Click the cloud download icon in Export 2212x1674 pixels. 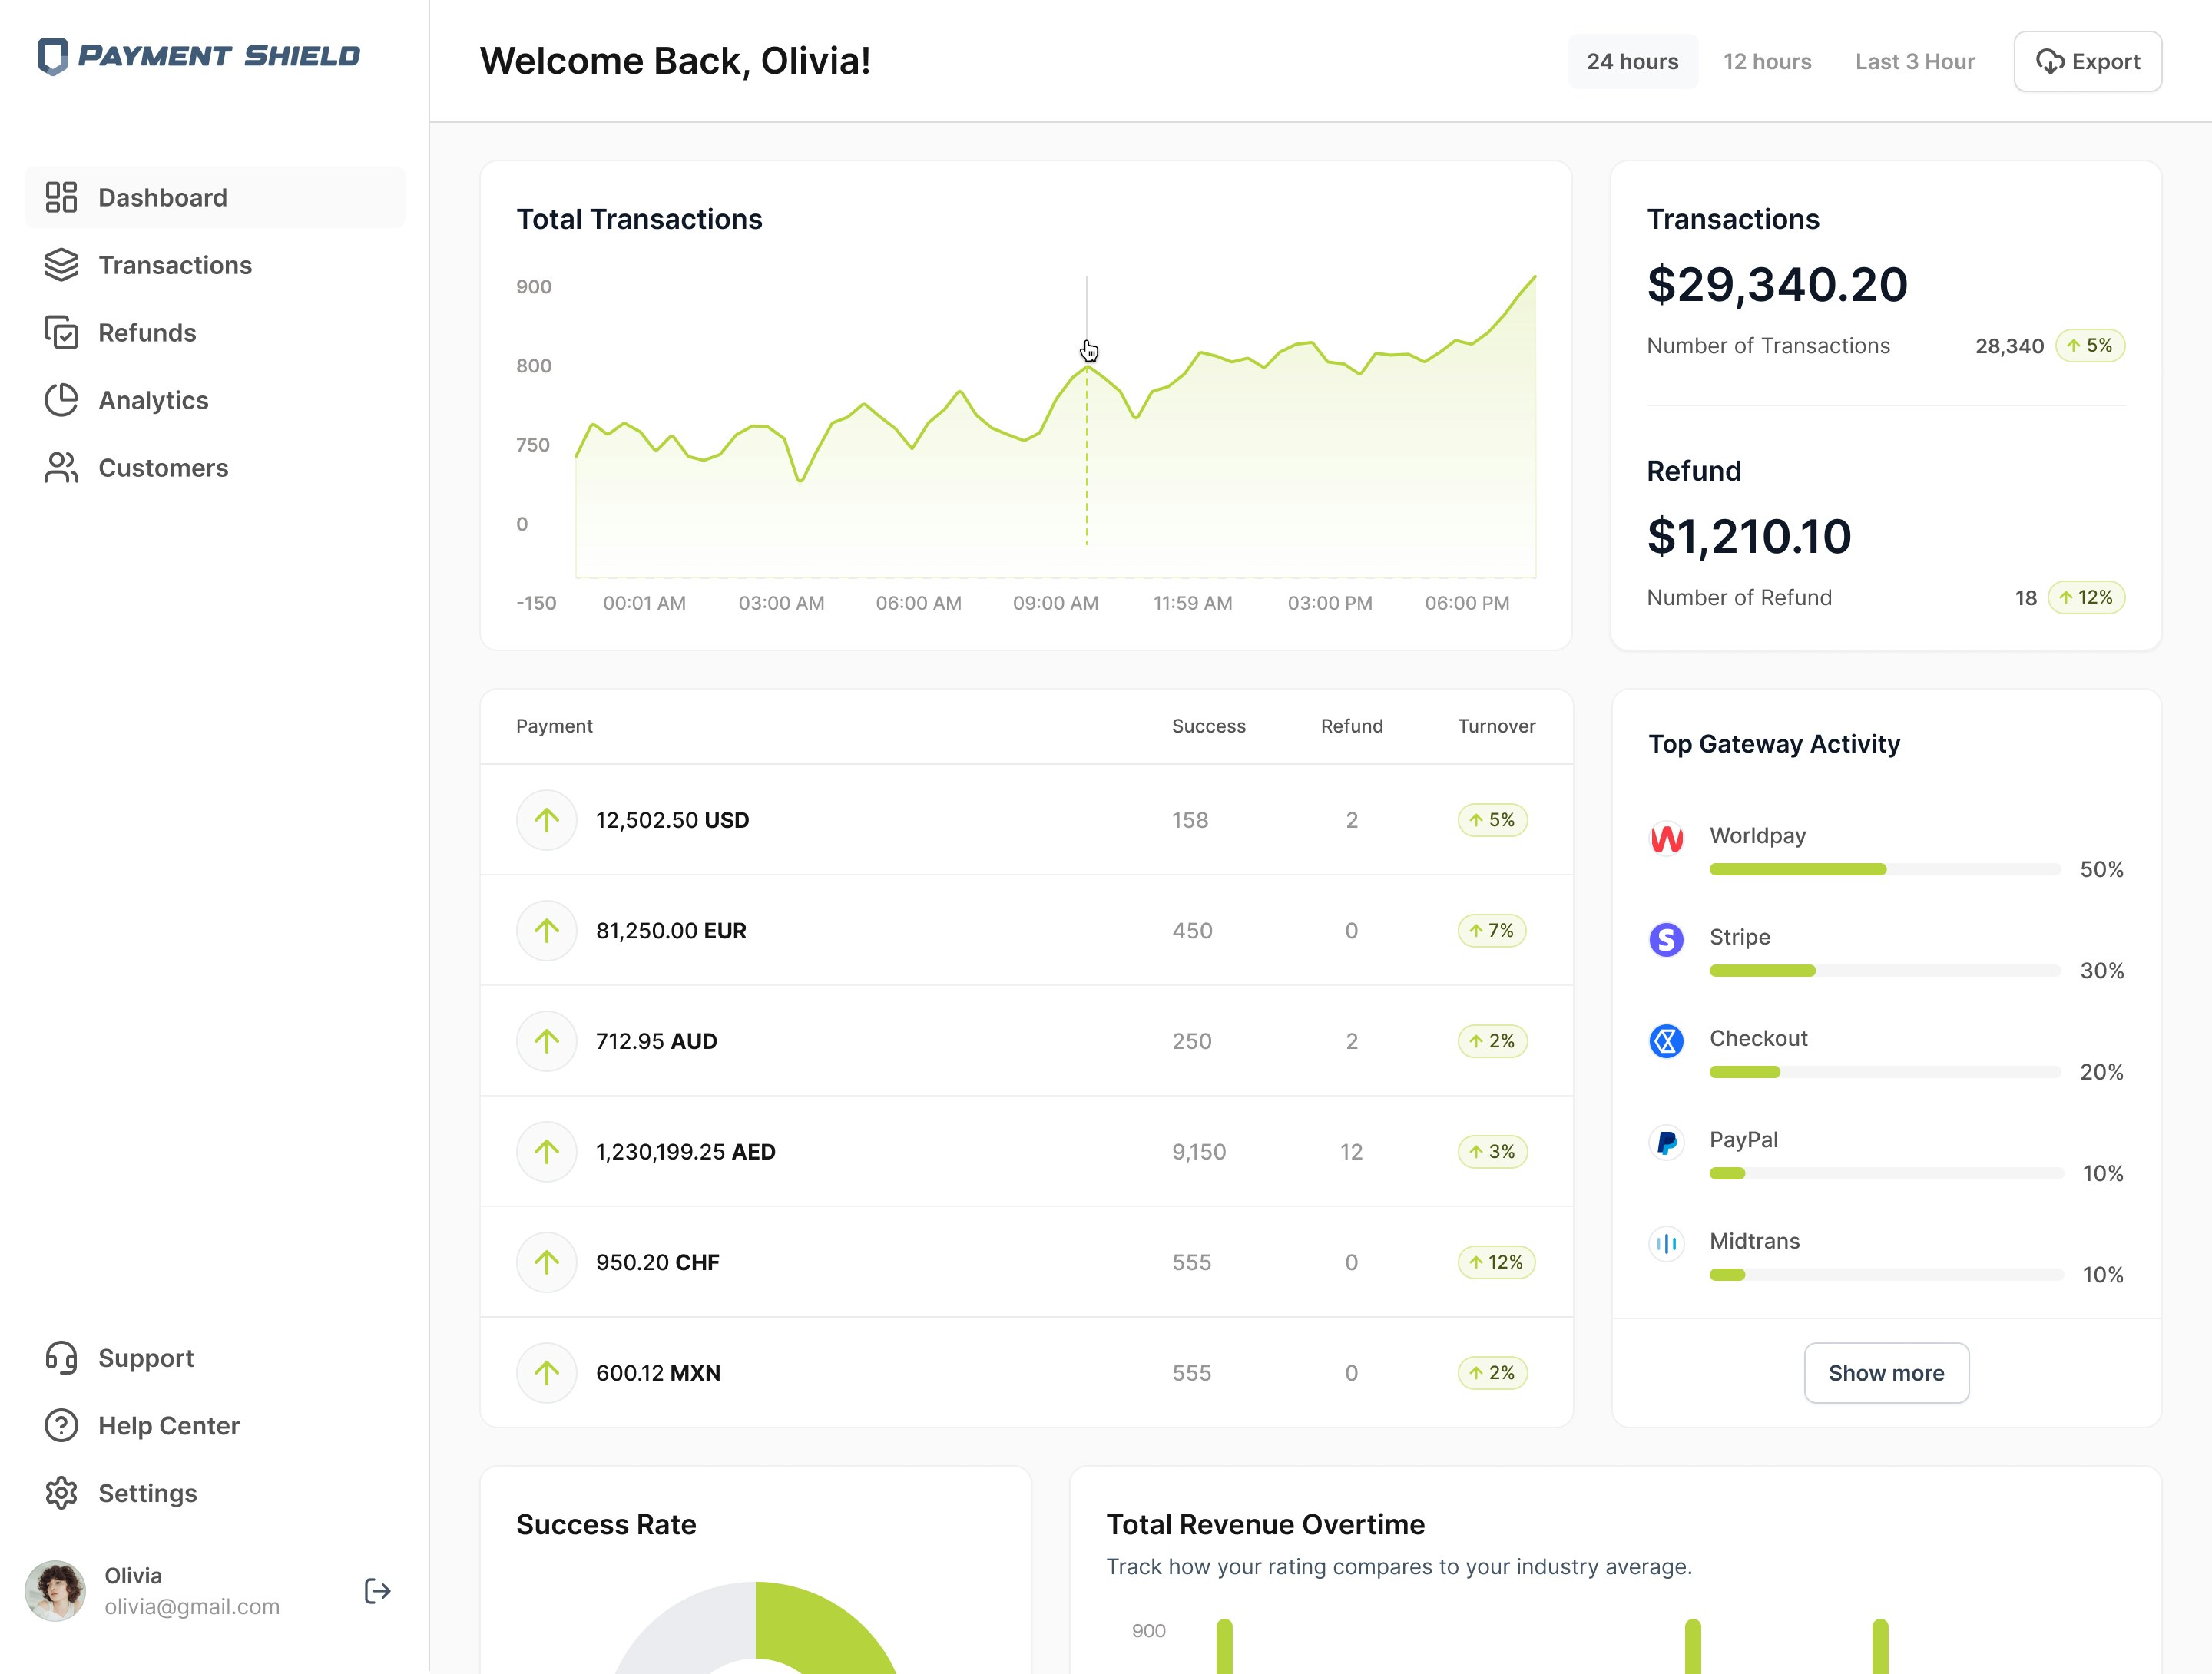[2050, 62]
